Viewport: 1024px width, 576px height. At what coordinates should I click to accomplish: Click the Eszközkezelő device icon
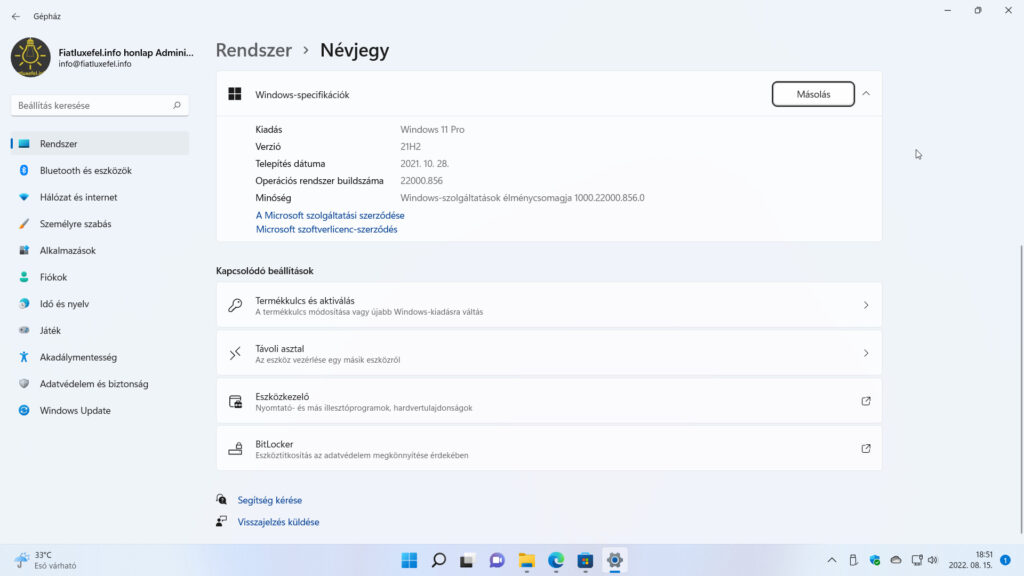coord(235,402)
